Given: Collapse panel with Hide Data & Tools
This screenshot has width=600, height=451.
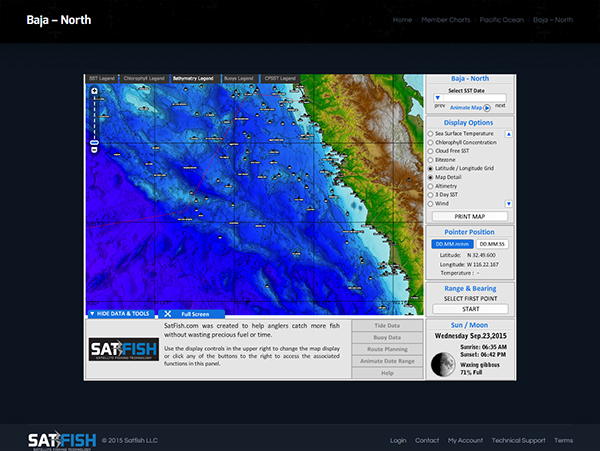Looking at the screenshot, I should tap(120, 314).
